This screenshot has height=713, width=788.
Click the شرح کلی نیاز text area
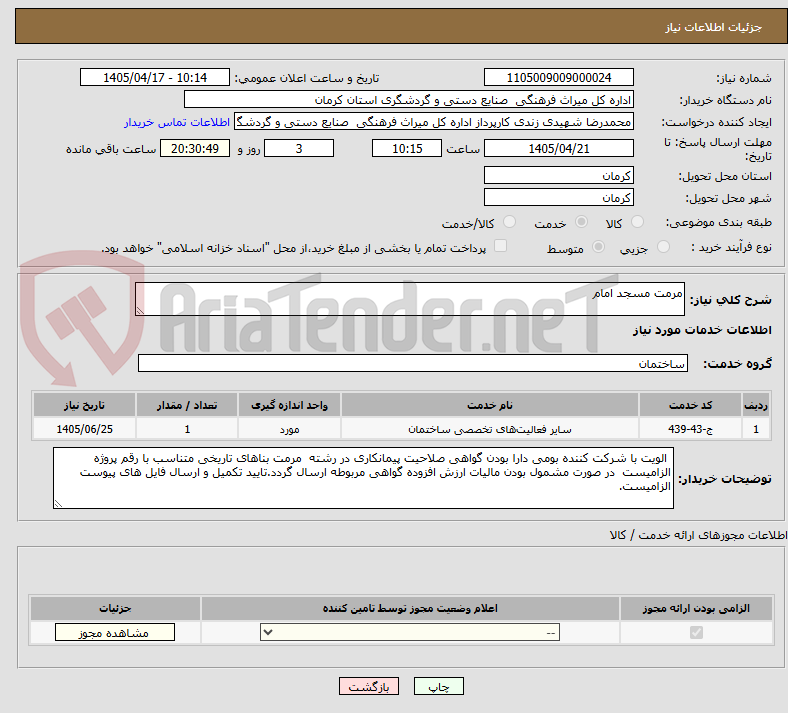coord(410,299)
